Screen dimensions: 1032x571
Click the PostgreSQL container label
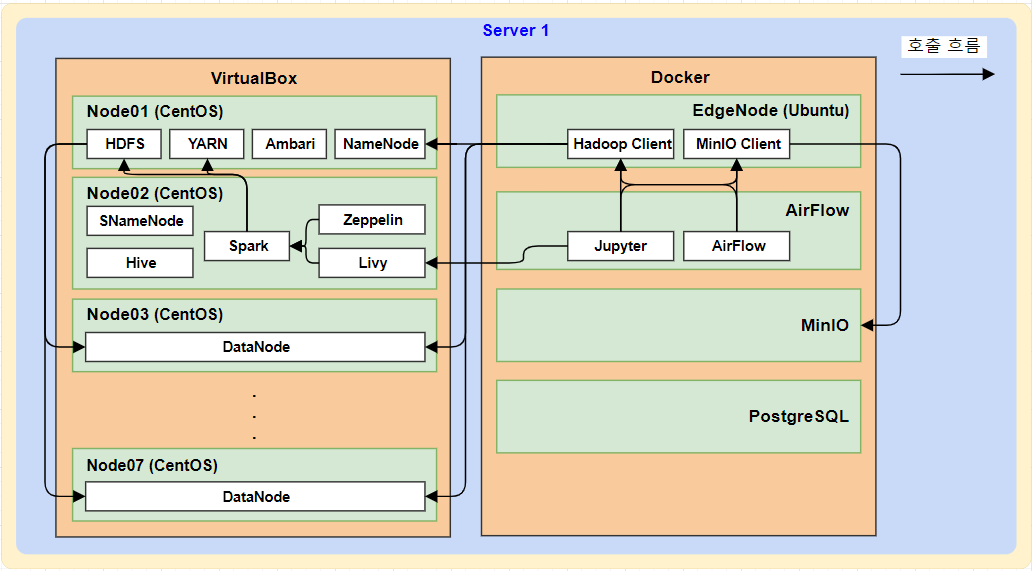pos(799,416)
